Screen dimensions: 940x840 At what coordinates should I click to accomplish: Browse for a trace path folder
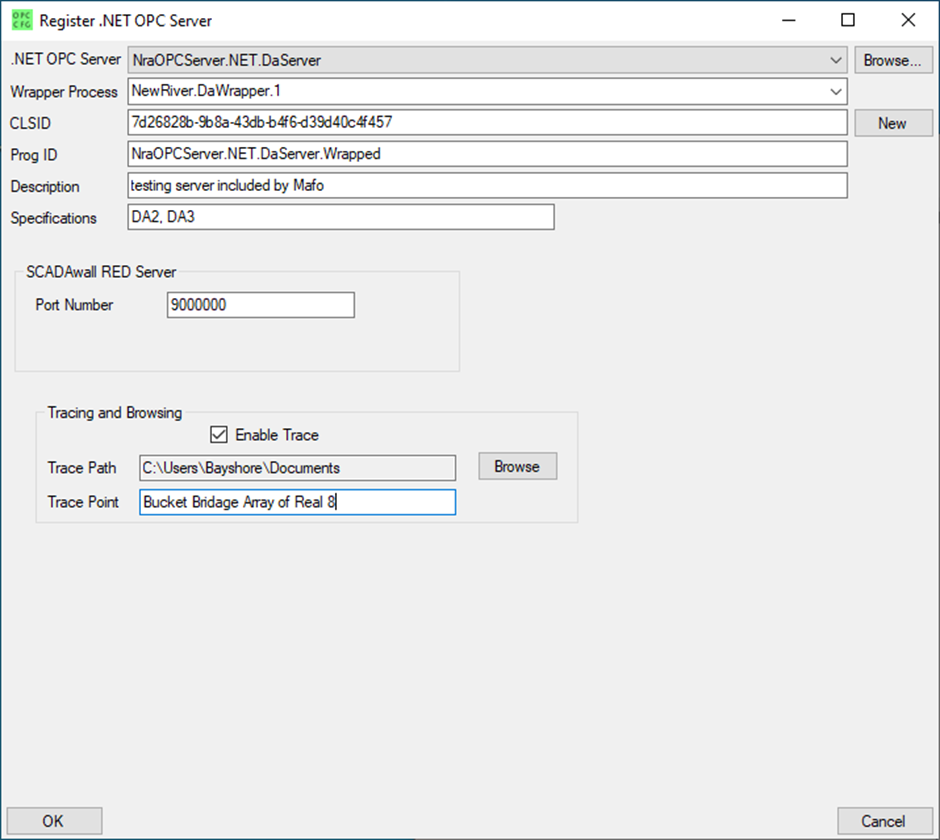tap(517, 466)
